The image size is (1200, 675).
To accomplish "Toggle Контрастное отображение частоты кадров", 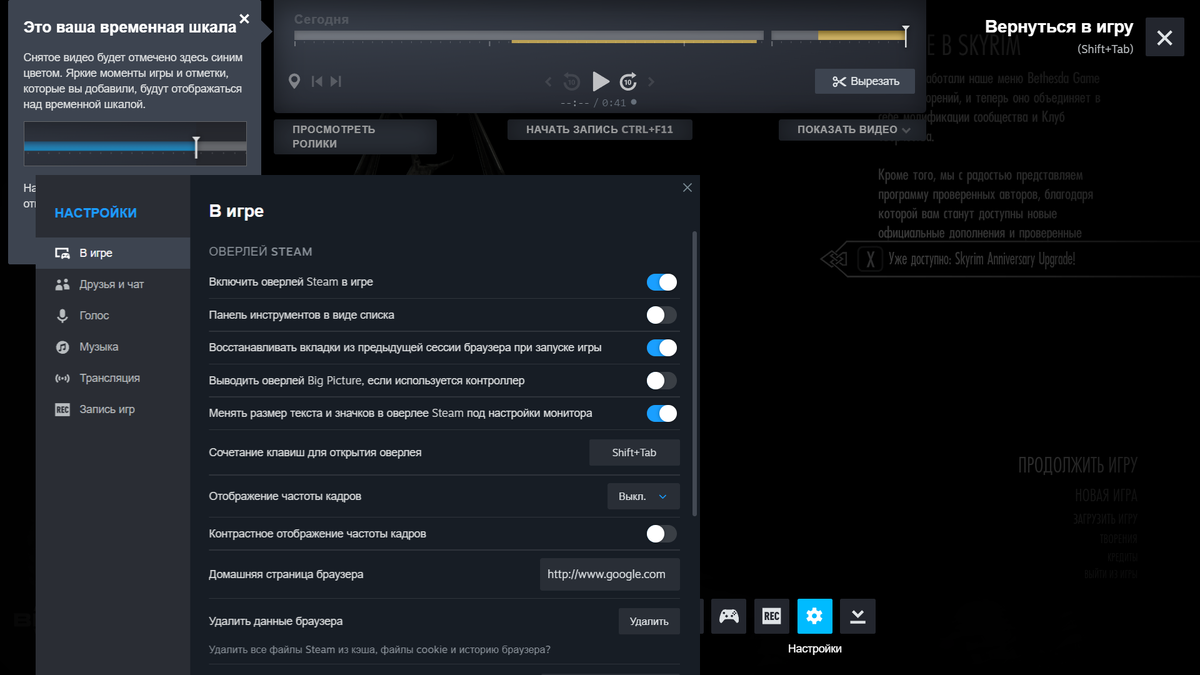I will pos(661,534).
